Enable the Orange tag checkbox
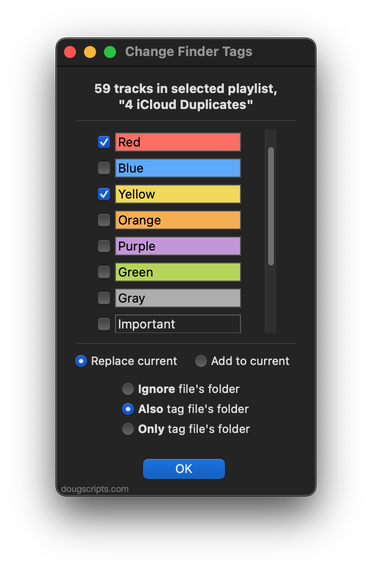The width and height of the screenshot is (372, 570). point(104,220)
